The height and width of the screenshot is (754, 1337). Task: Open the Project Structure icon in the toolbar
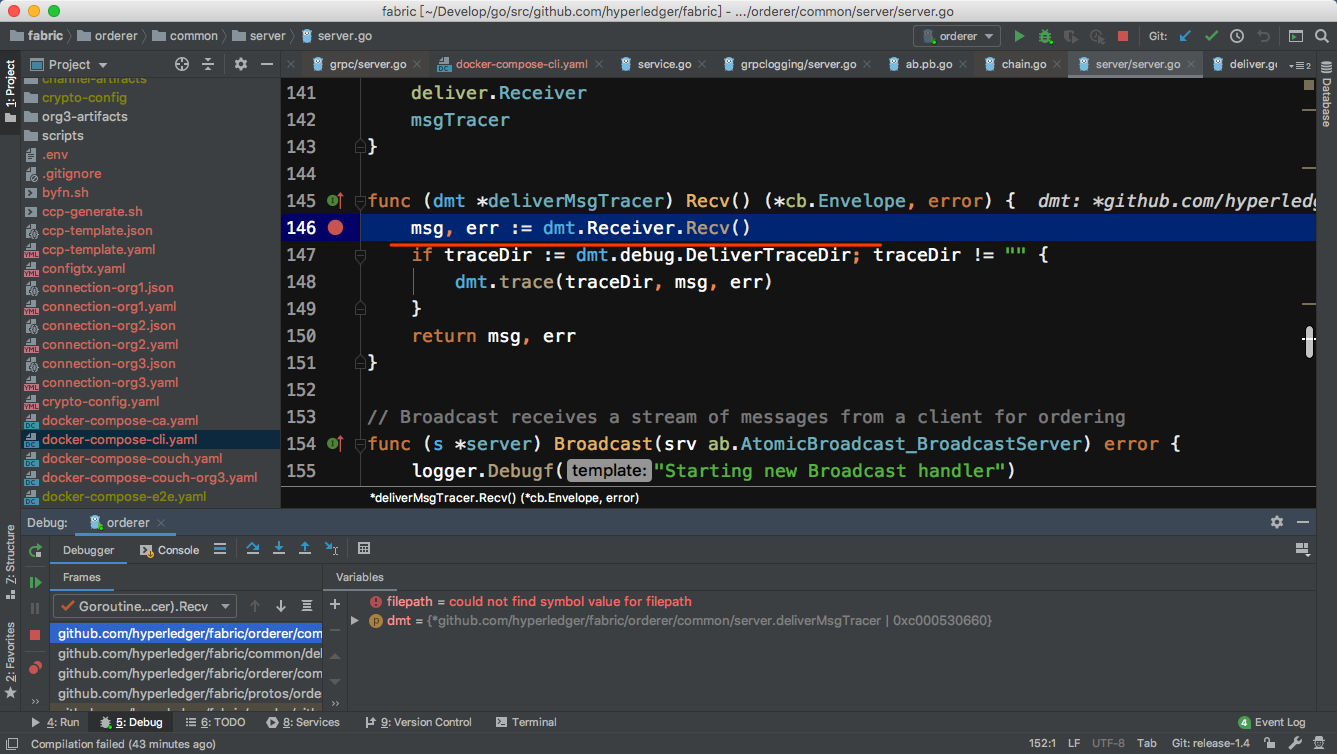coord(1296,36)
